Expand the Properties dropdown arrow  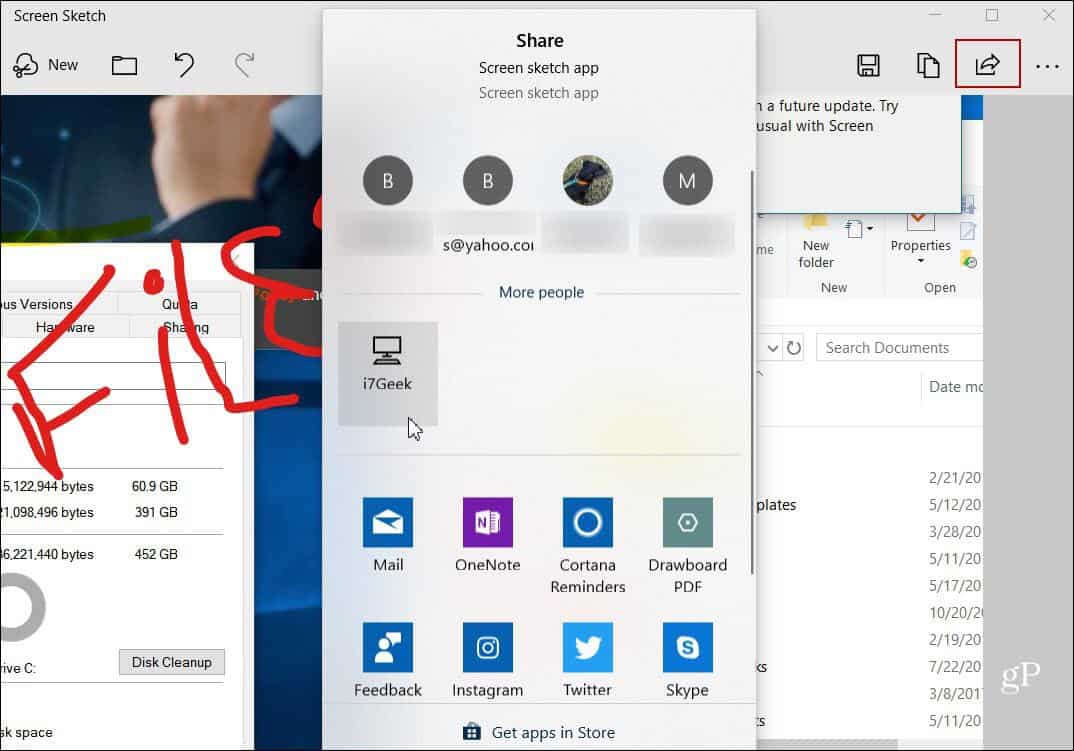tap(921, 261)
